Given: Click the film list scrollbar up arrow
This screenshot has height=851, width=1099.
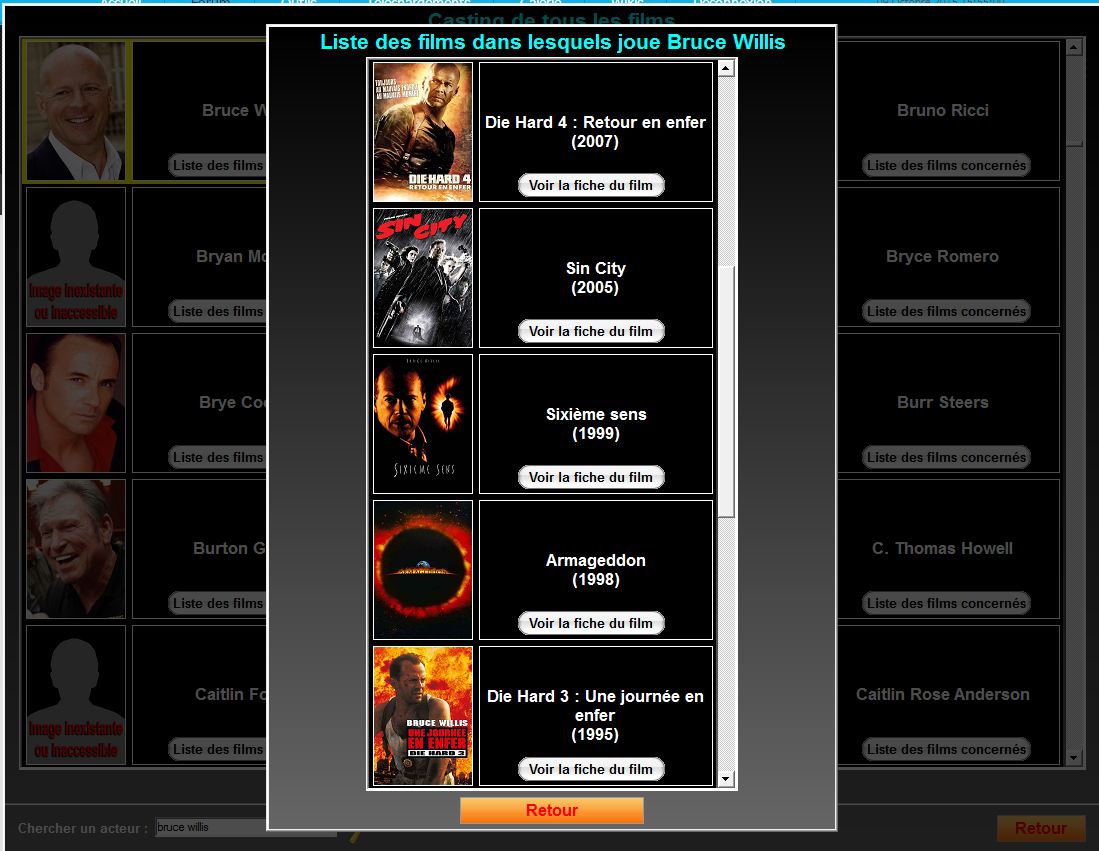Looking at the screenshot, I should [725, 68].
